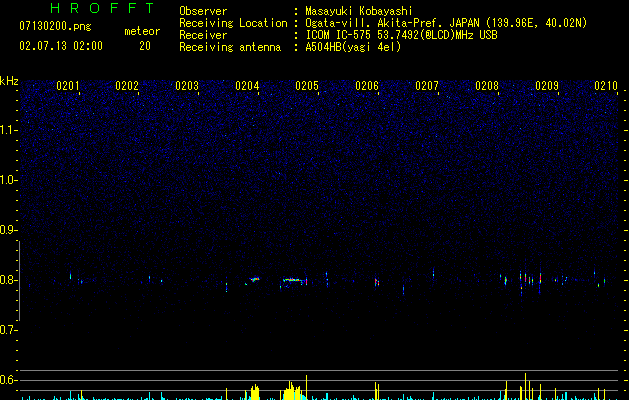Click the 1.1 kHz axis label
Image resolution: width=629 pixels, height=400 pixels.
click(8, 130)
